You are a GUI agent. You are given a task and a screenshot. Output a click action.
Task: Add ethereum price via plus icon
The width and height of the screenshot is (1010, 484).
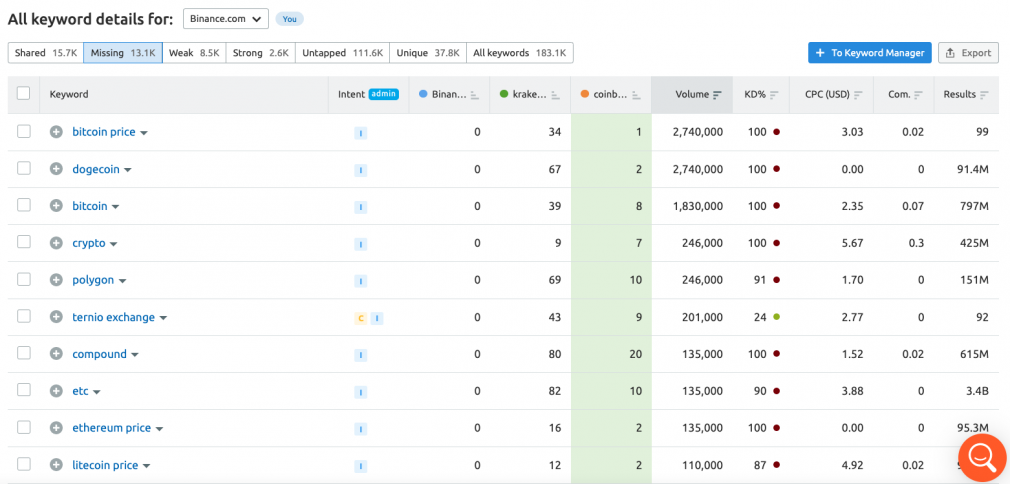click(57, 428)
